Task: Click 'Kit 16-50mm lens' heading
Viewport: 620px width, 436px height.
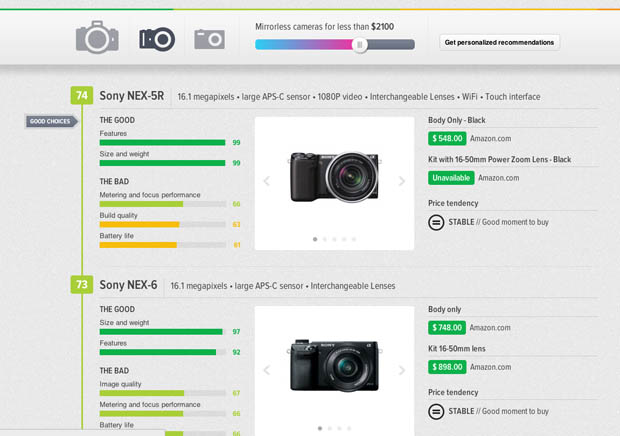Action: click(x=457, y=349)
